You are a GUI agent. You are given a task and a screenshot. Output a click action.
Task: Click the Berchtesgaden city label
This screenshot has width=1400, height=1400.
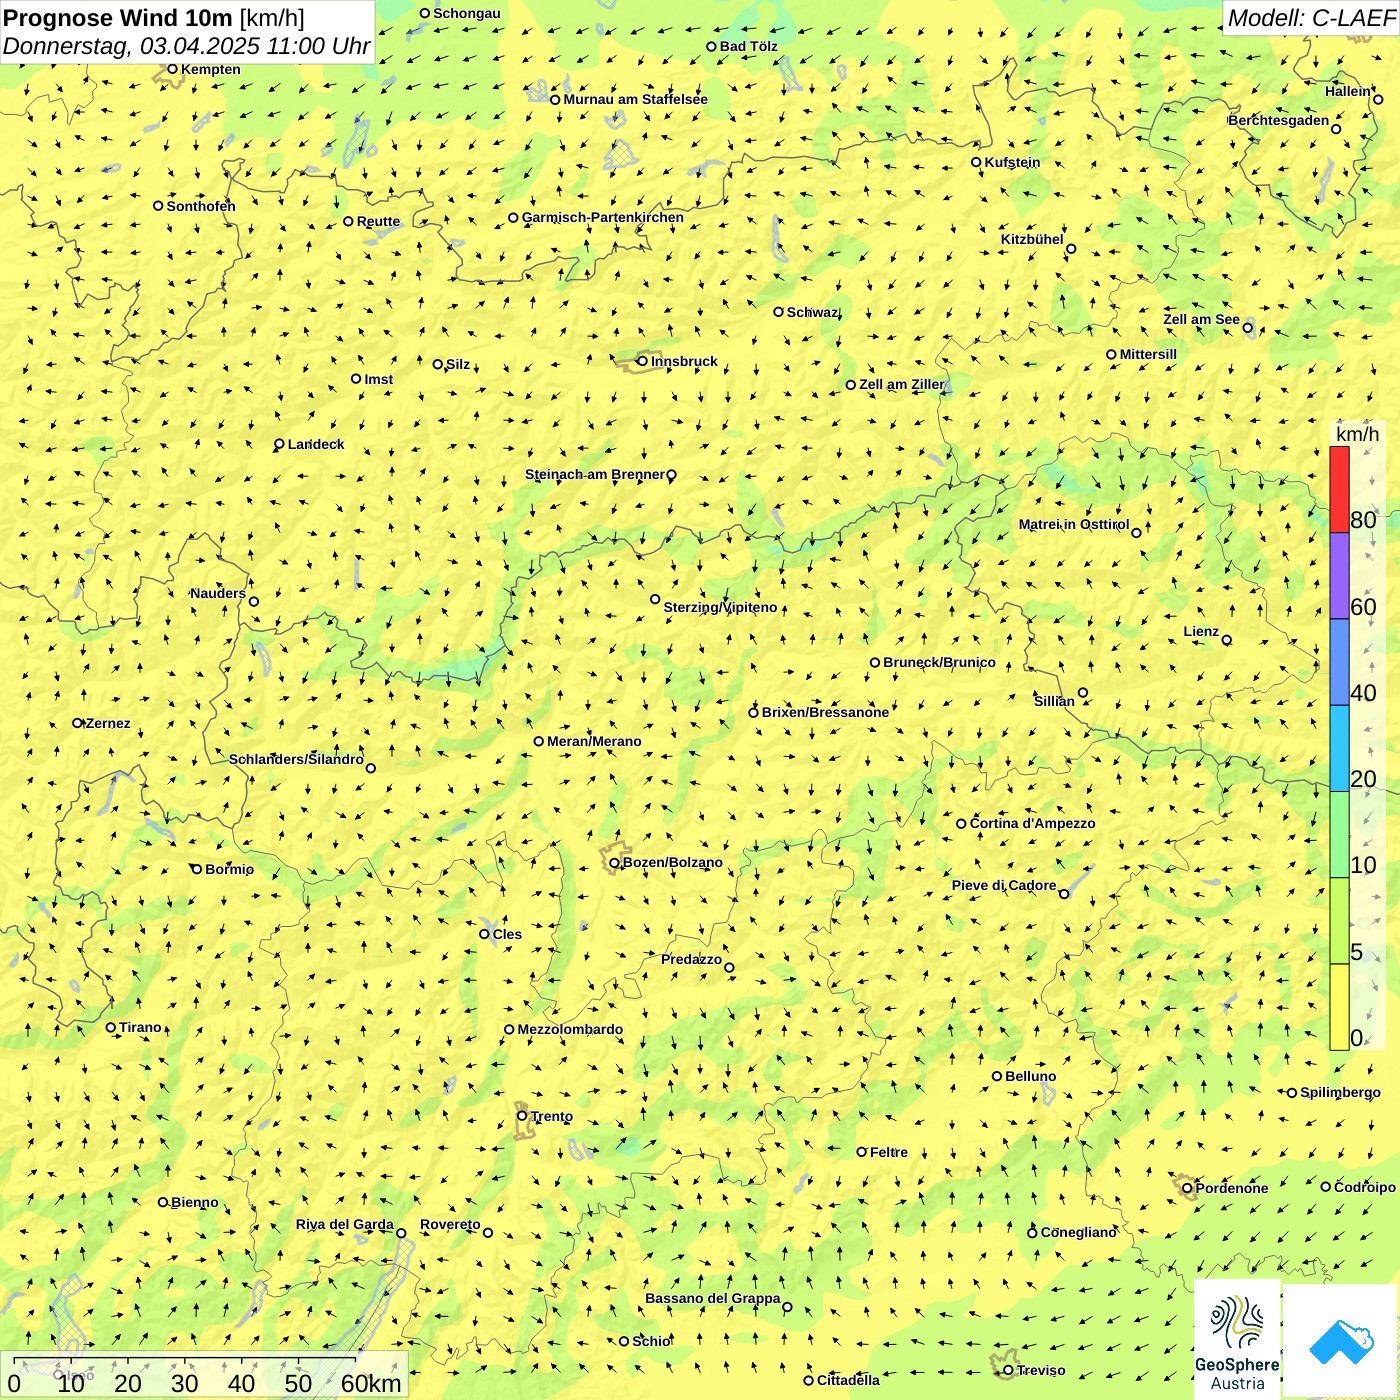tap(1279, 120)
